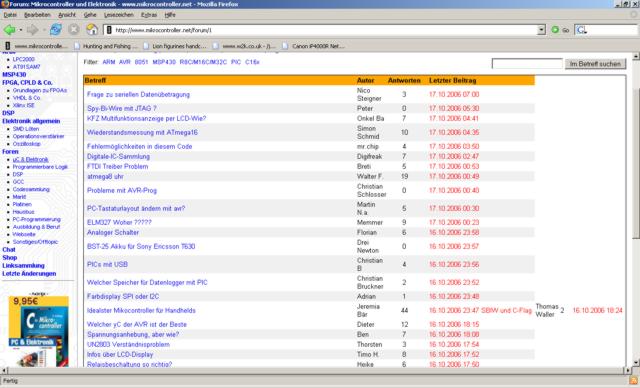Open the www.mikrocontroller bookmark

(36, 46)
